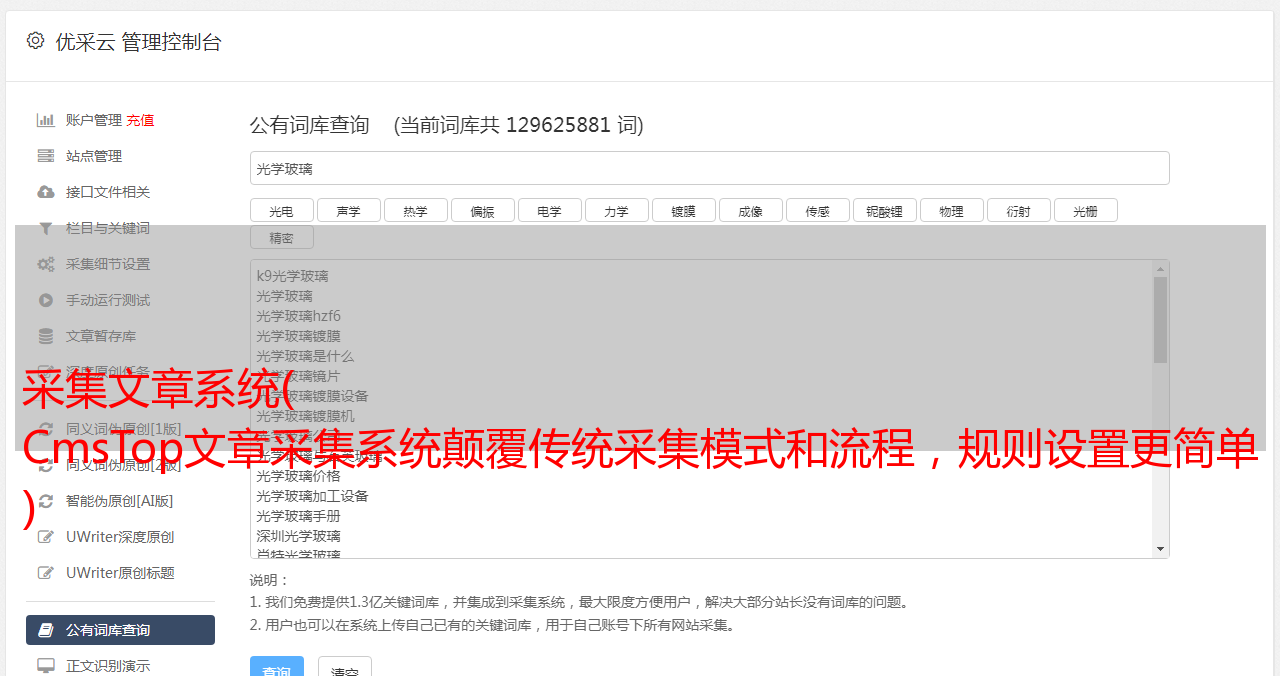Viewport: 1280px width, 676px height.
Task: Click the 传感 tag button
Action: [x=818, y=210]
